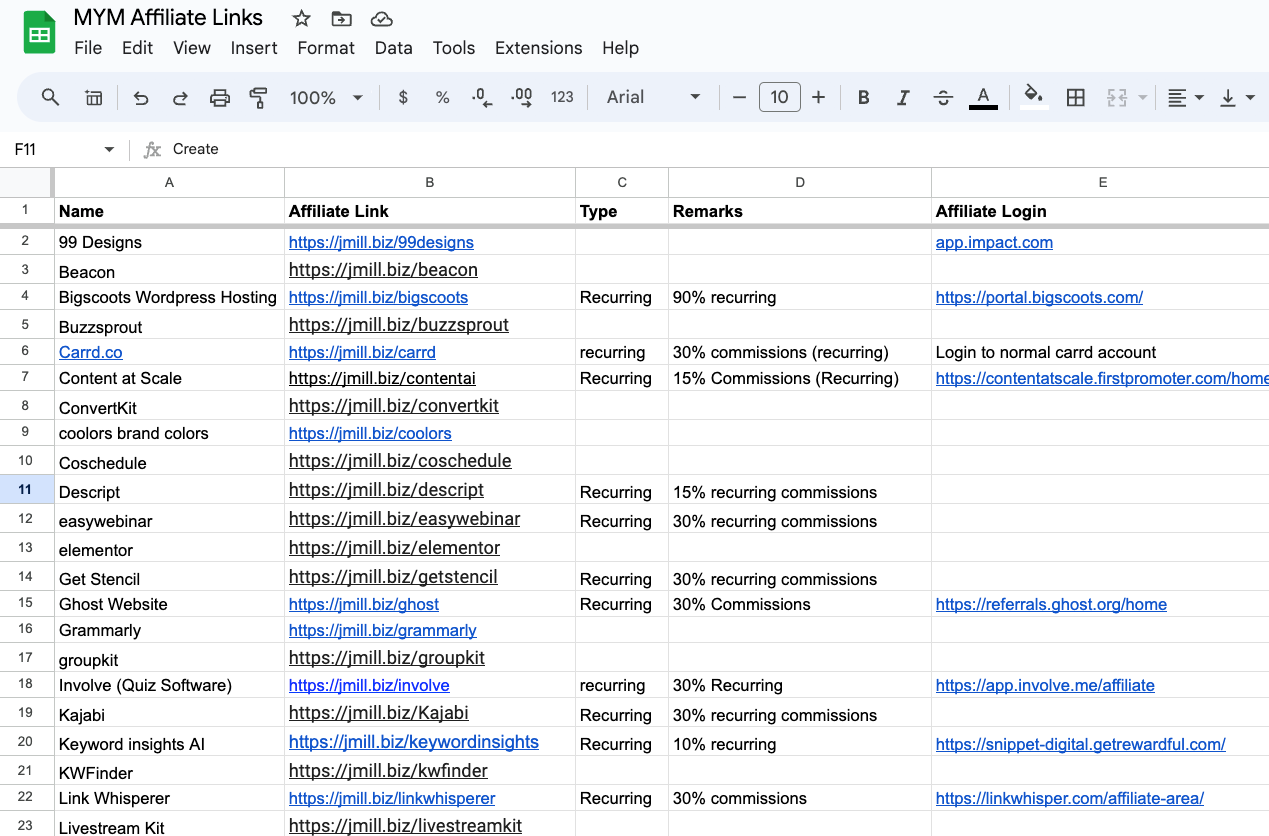
Task: Open the Data menu
Action: click(x=393, y=48)
